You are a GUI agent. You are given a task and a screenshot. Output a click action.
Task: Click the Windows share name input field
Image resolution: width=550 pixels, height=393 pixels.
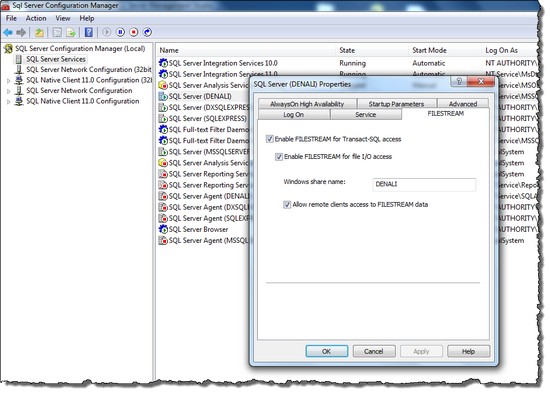[x=424, y=185]
